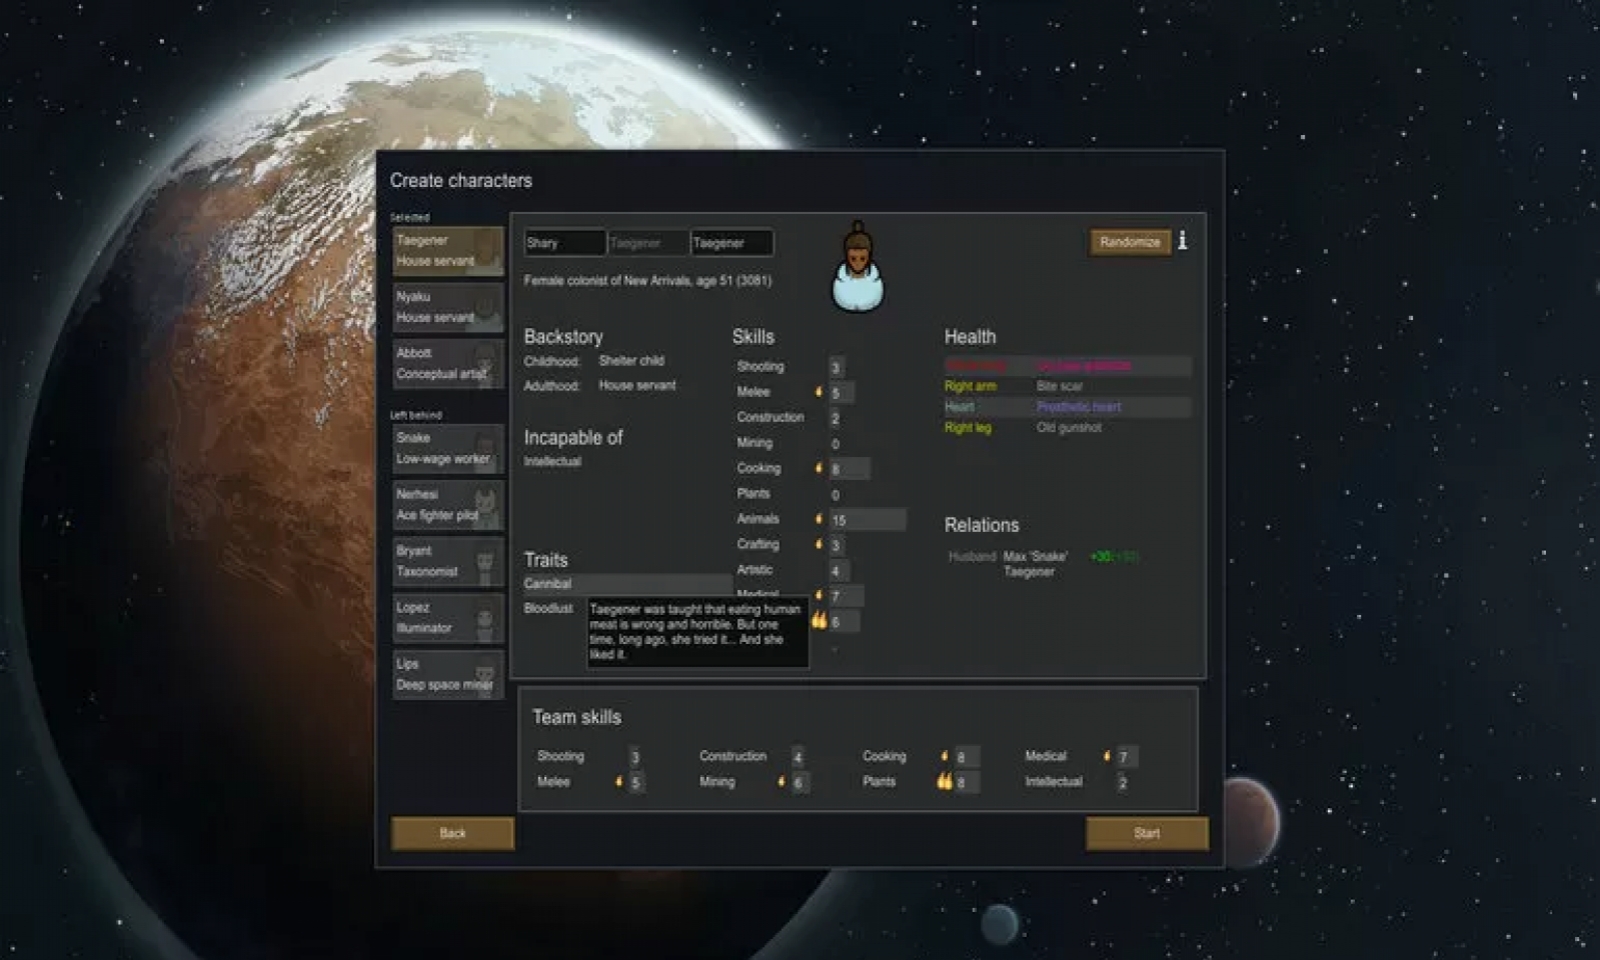The width and height of the screenshot is (1600, 960).
Task: Select Lopez Illuminator card
Action: (448, 618)
